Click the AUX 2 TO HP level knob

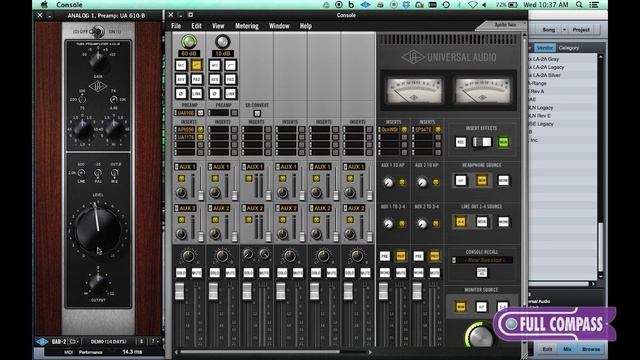(422, 182)
